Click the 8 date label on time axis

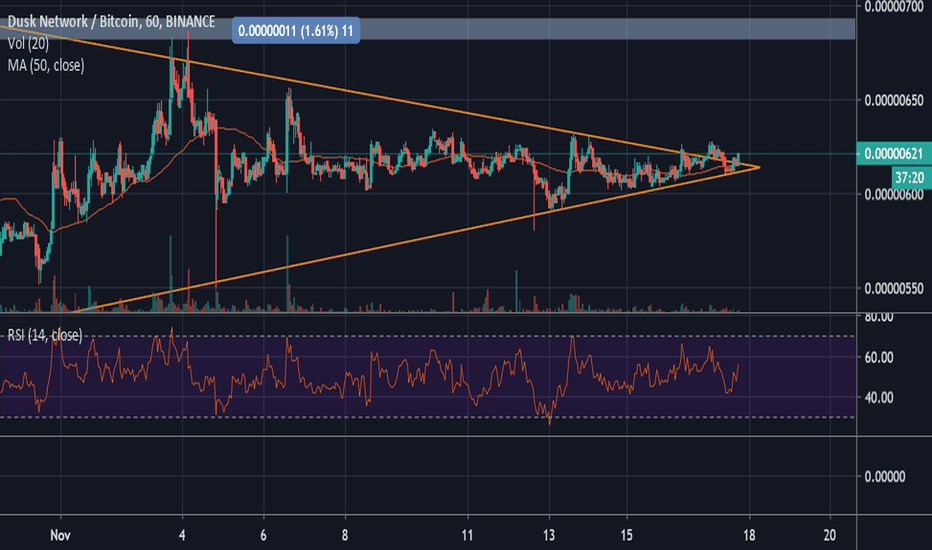click(x=345, y=535)
